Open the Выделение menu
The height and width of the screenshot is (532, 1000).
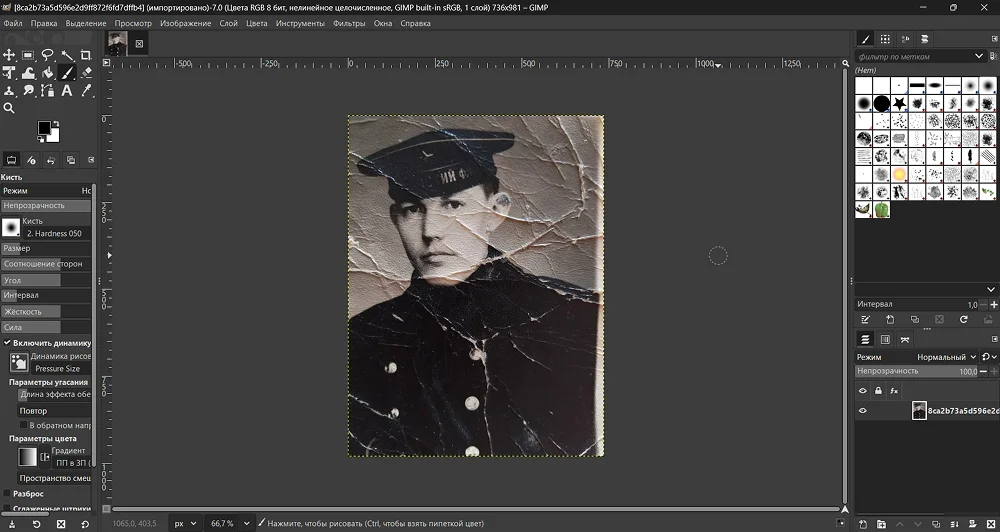click(x=86, y=23)
